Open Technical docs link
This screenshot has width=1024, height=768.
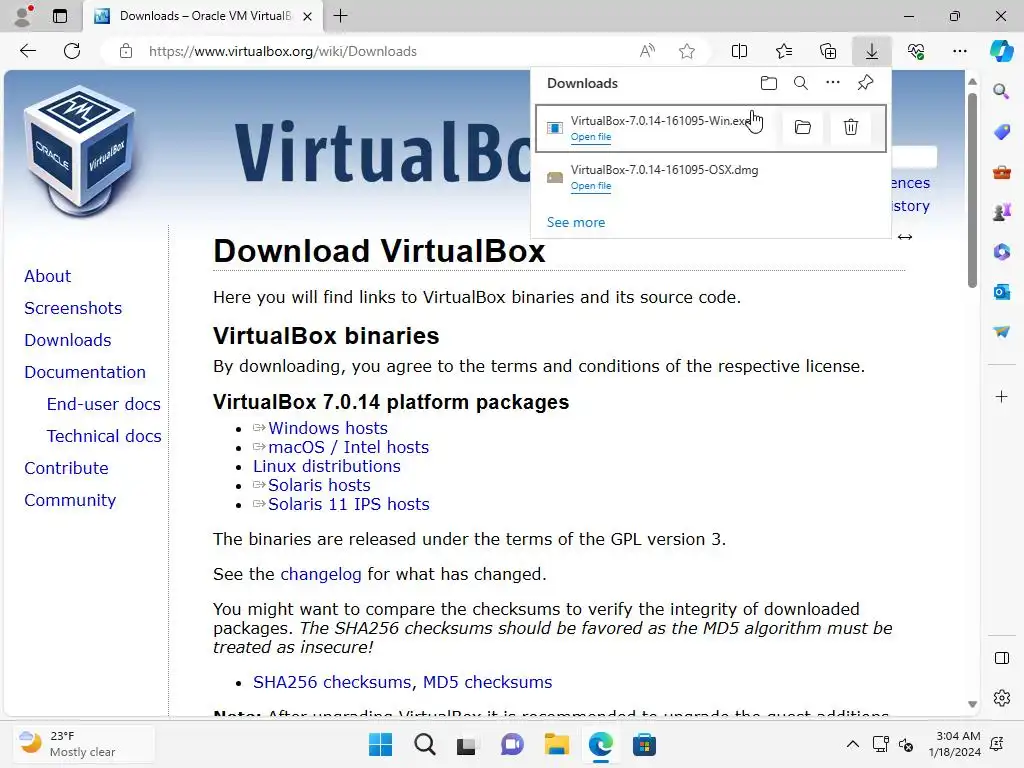pos(104,436)
